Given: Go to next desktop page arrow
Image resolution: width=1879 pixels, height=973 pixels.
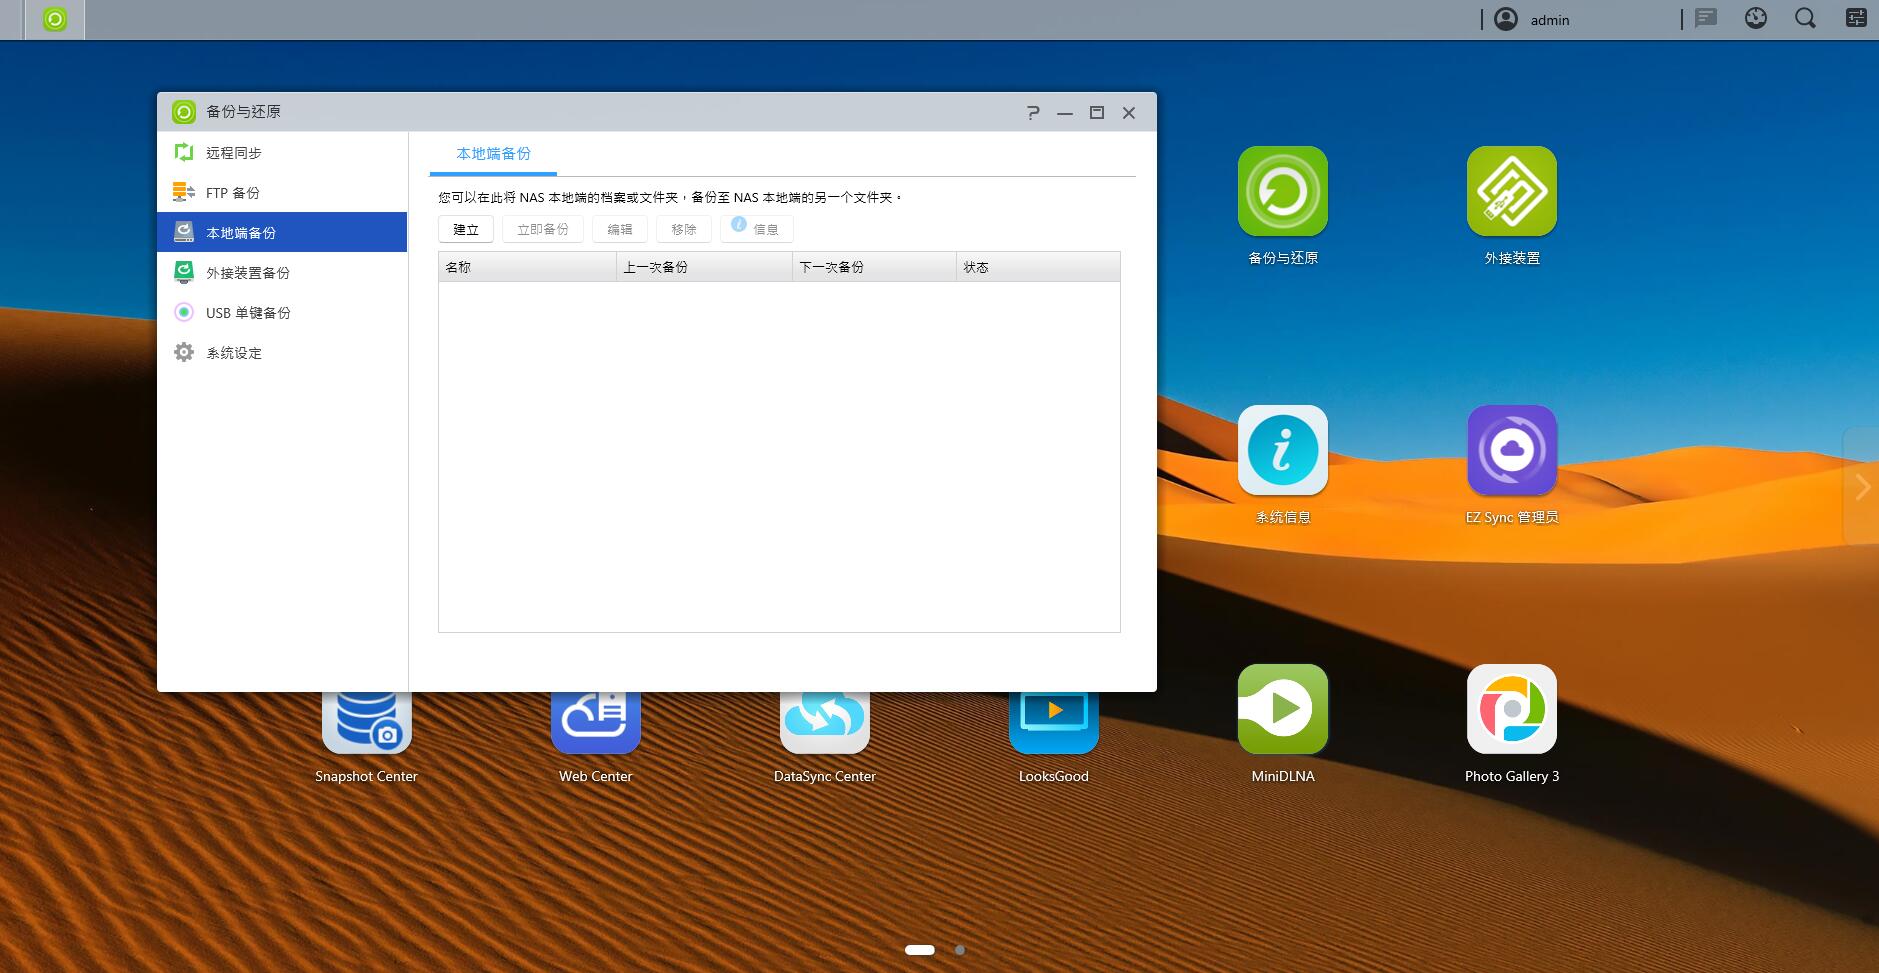Looking at the screenshot, I should 1861,487.
